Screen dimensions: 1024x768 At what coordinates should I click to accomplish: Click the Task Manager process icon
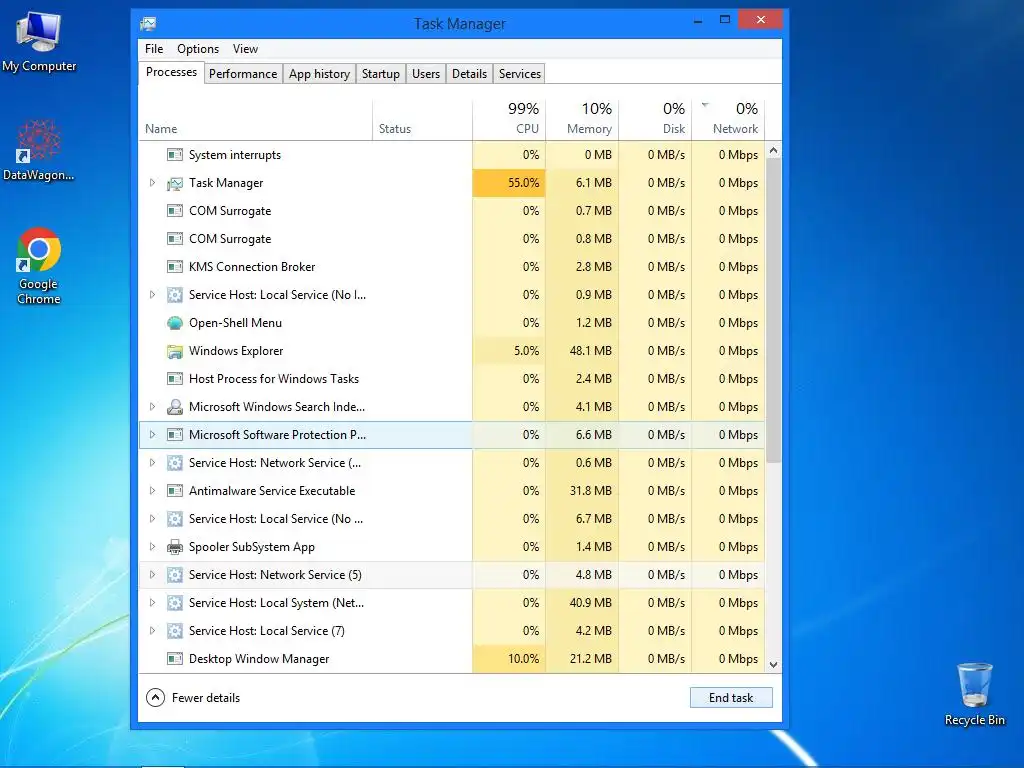pyautogui.click(x=174, y=184)
